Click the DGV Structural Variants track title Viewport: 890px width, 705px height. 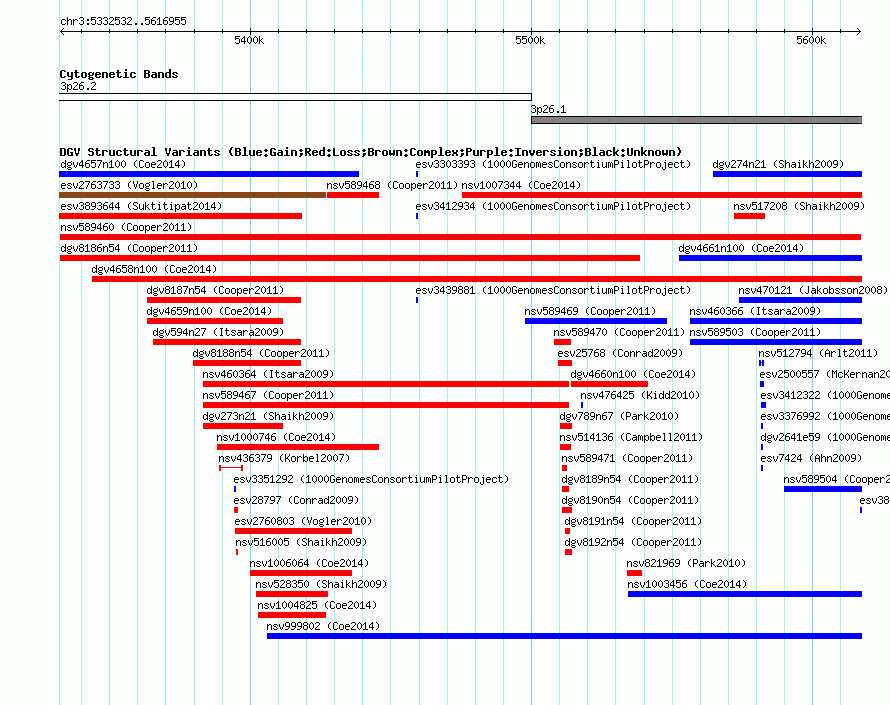[371, 152]
